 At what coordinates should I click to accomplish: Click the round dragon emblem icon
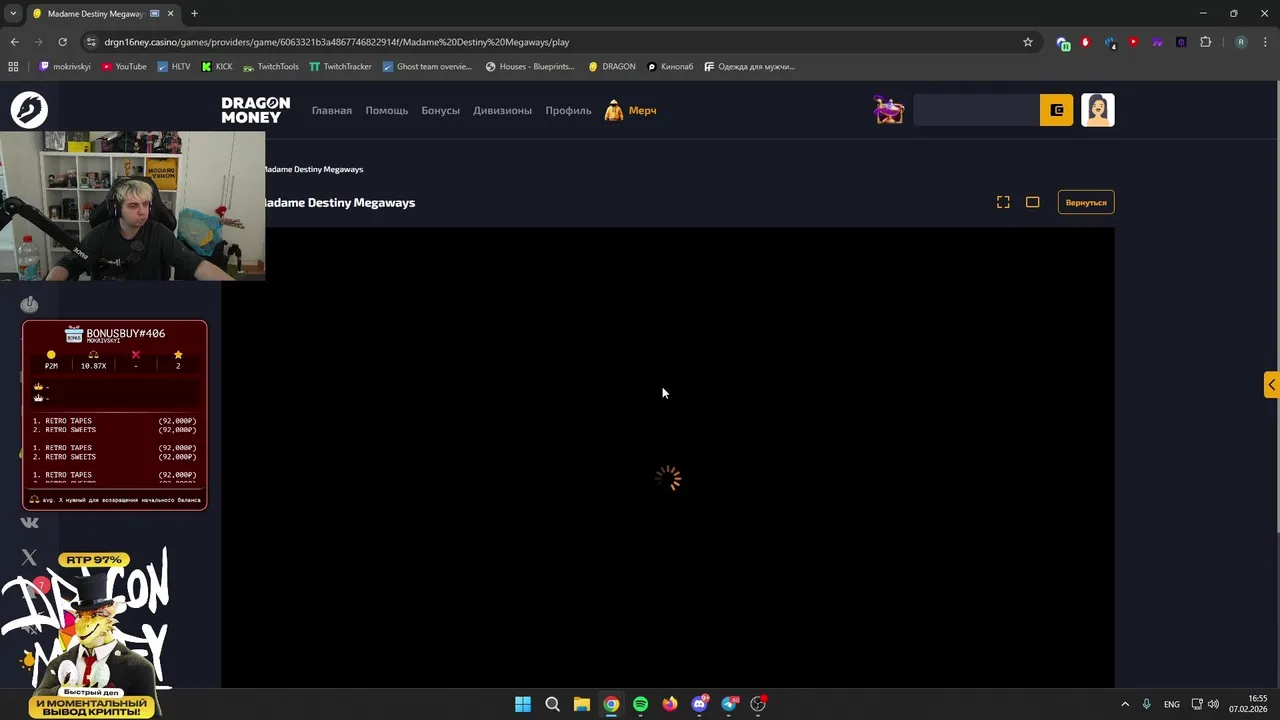(29, 110)
